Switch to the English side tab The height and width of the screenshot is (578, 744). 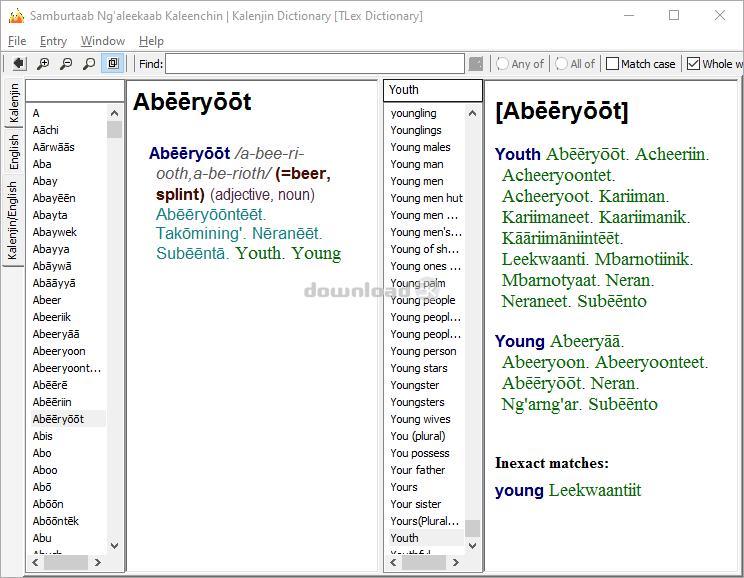[13, 151]
